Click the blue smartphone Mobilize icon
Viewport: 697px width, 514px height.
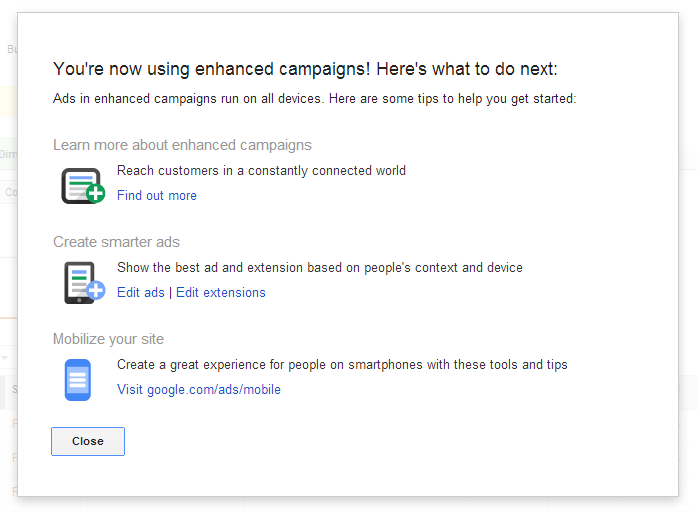(x=78, y=380)
